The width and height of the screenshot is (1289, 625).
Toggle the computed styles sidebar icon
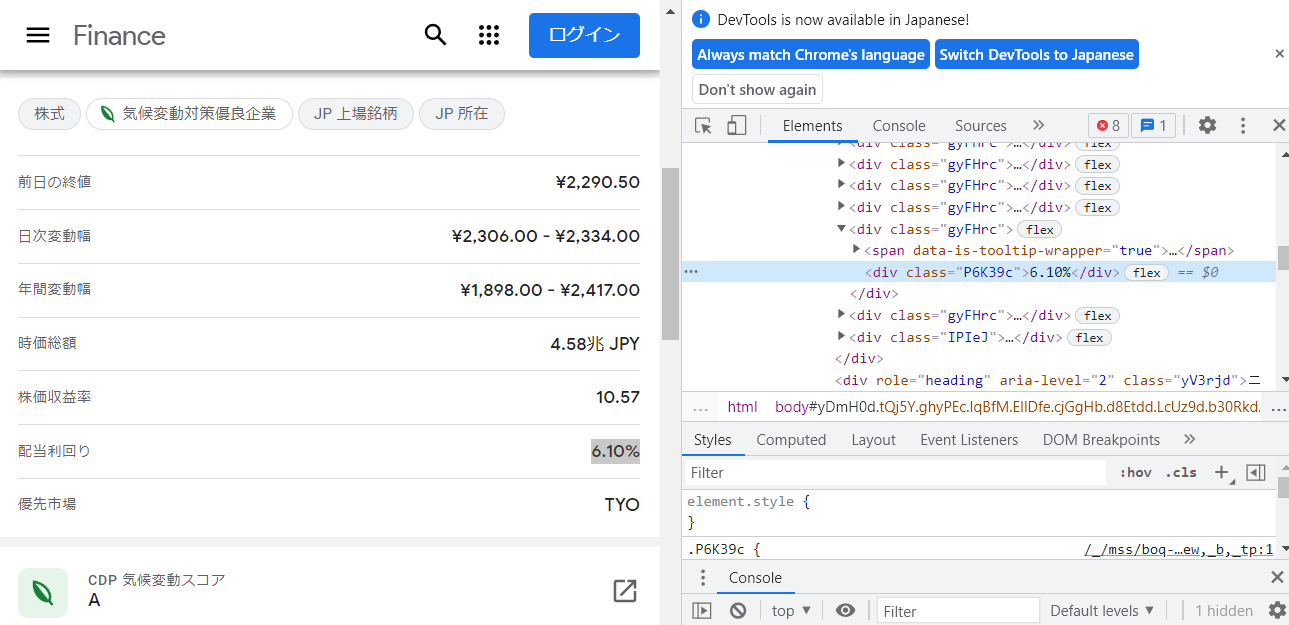click(x=1256, y=472)
